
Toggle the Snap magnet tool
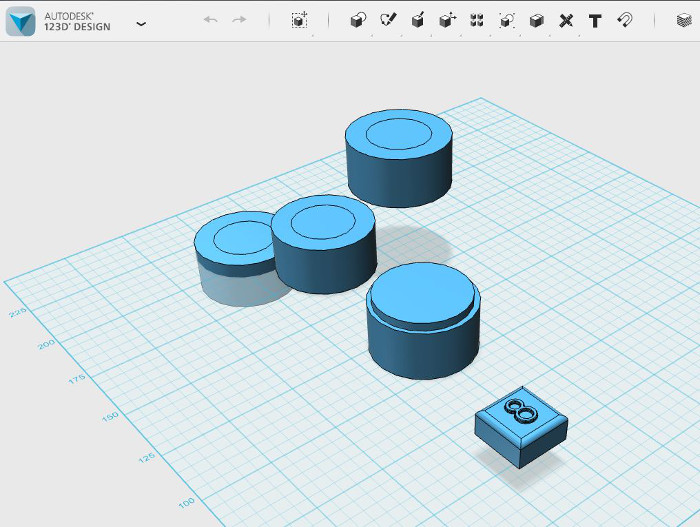coord(625,21)
